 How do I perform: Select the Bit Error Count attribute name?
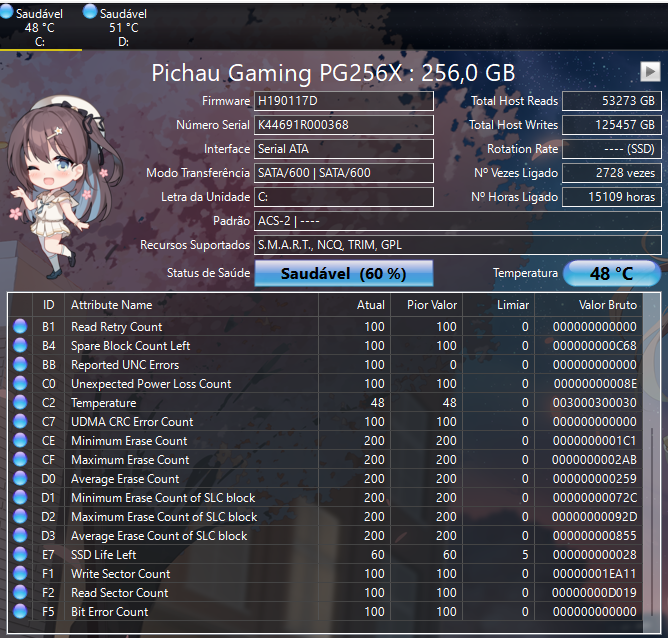click(x=109, y=612)
